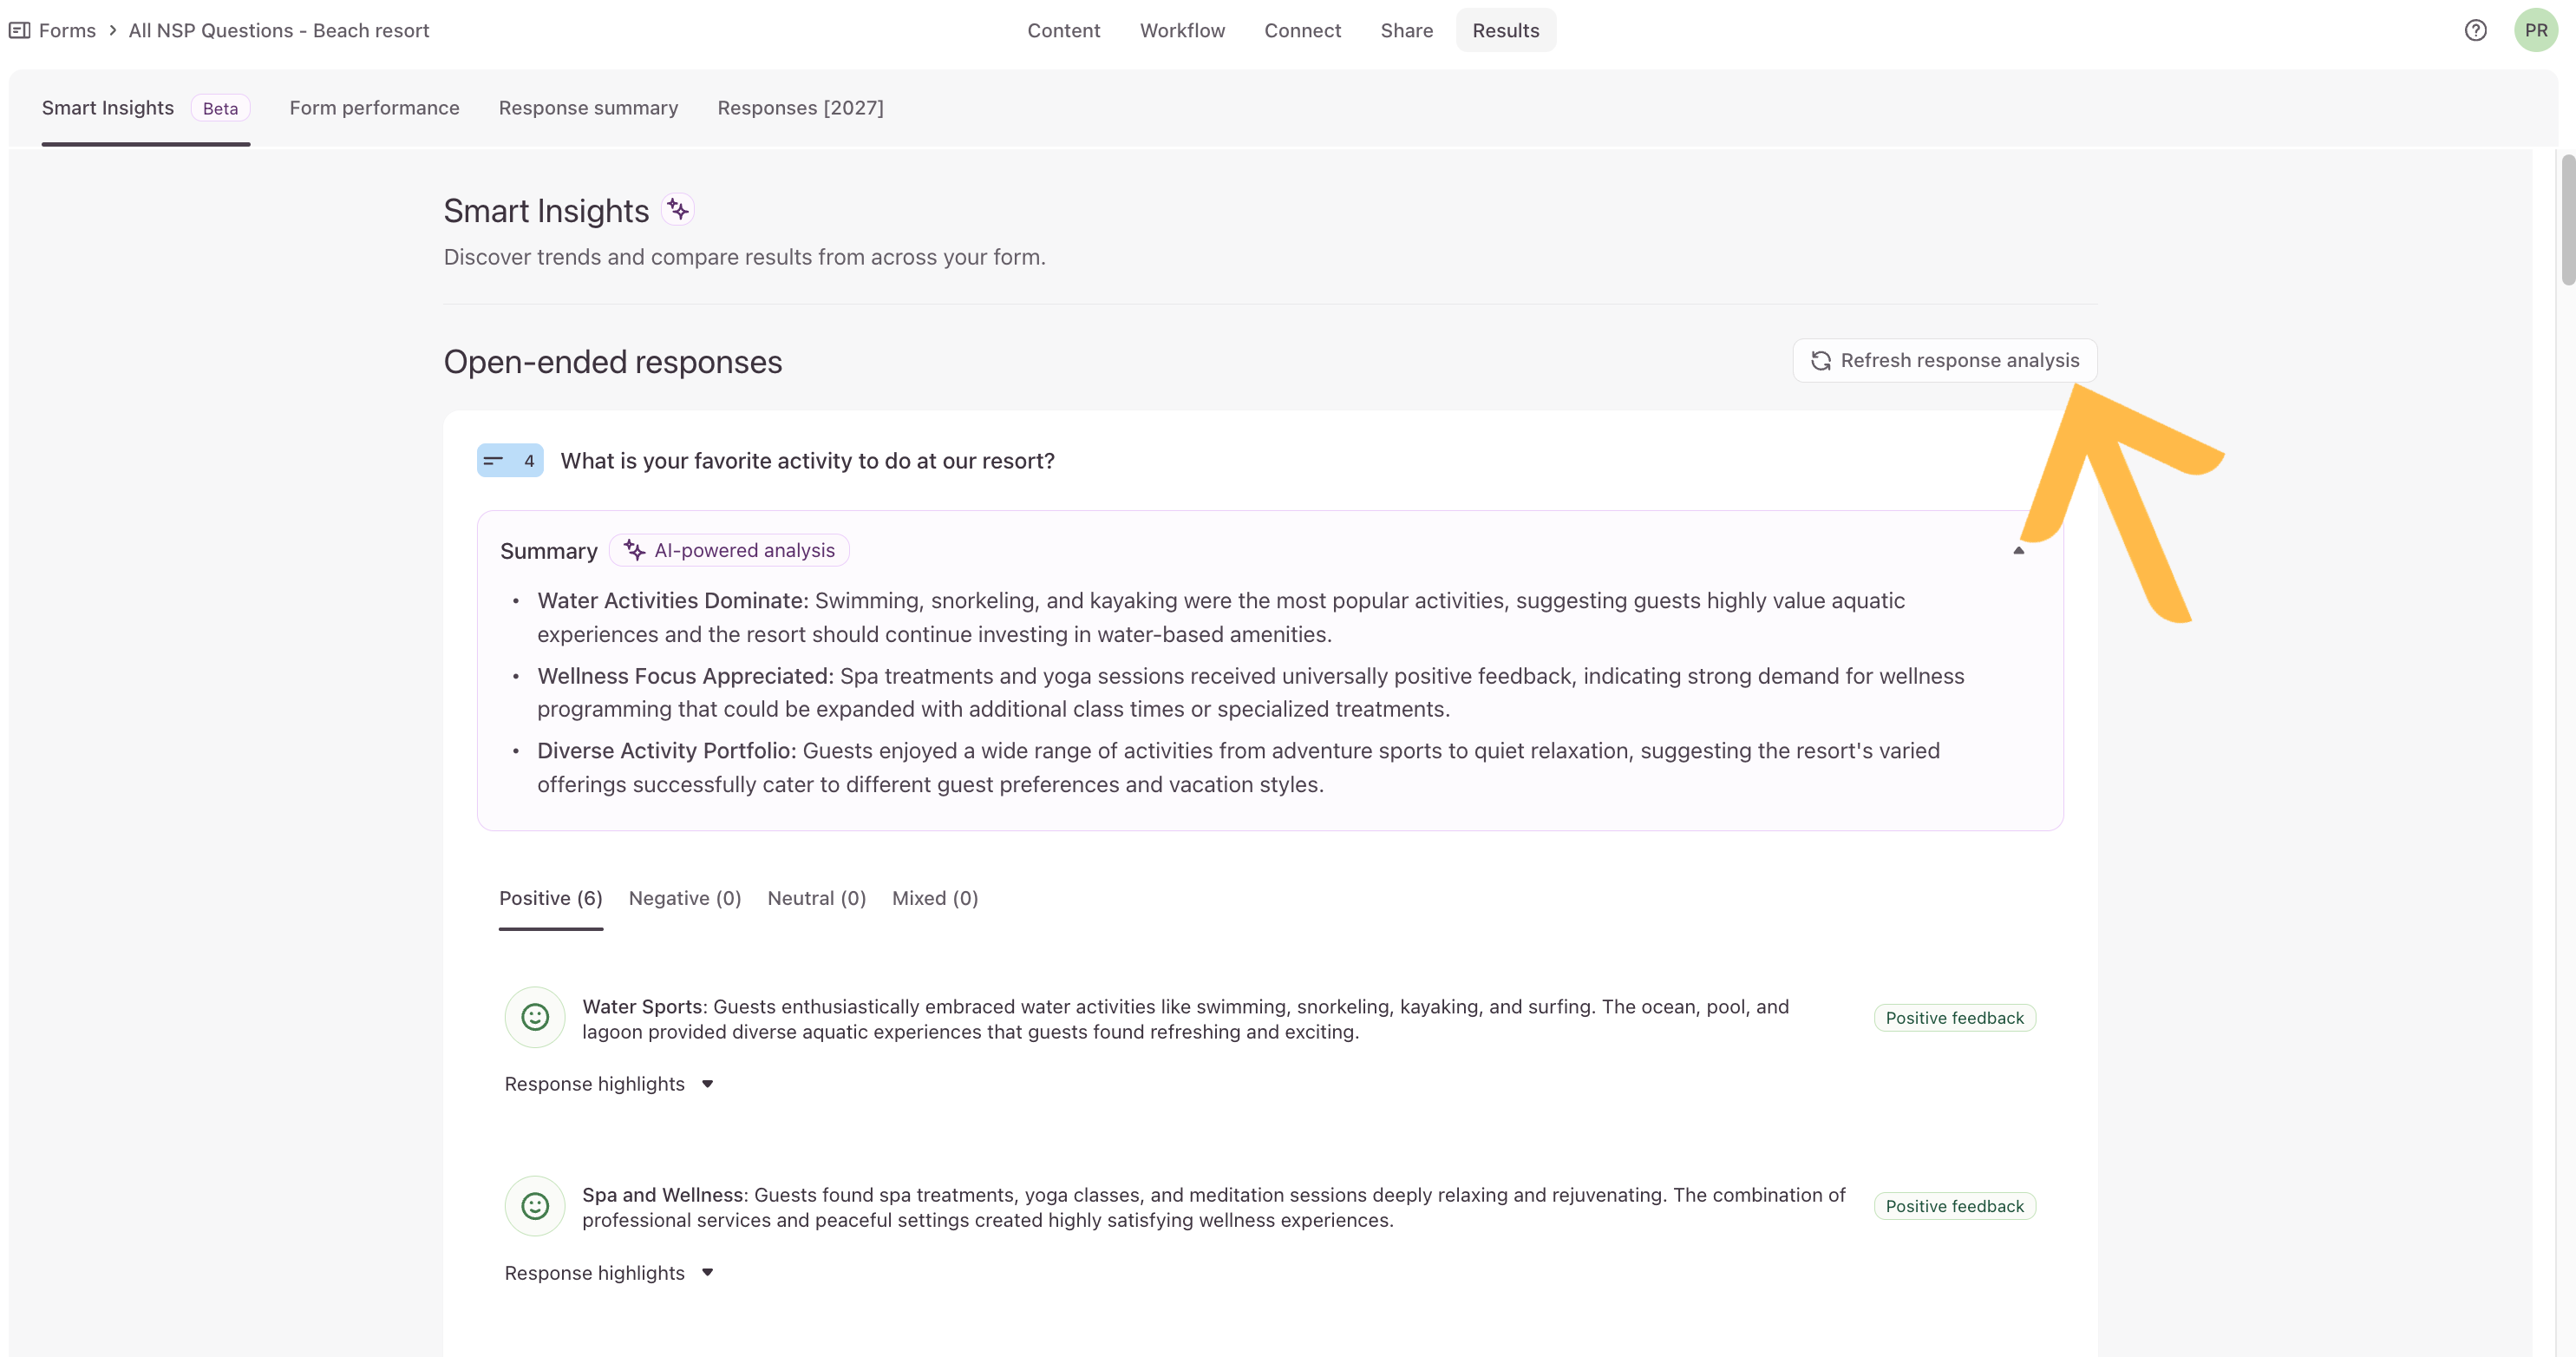
Task: View the Response summary tab
Action: pos(588,108)
